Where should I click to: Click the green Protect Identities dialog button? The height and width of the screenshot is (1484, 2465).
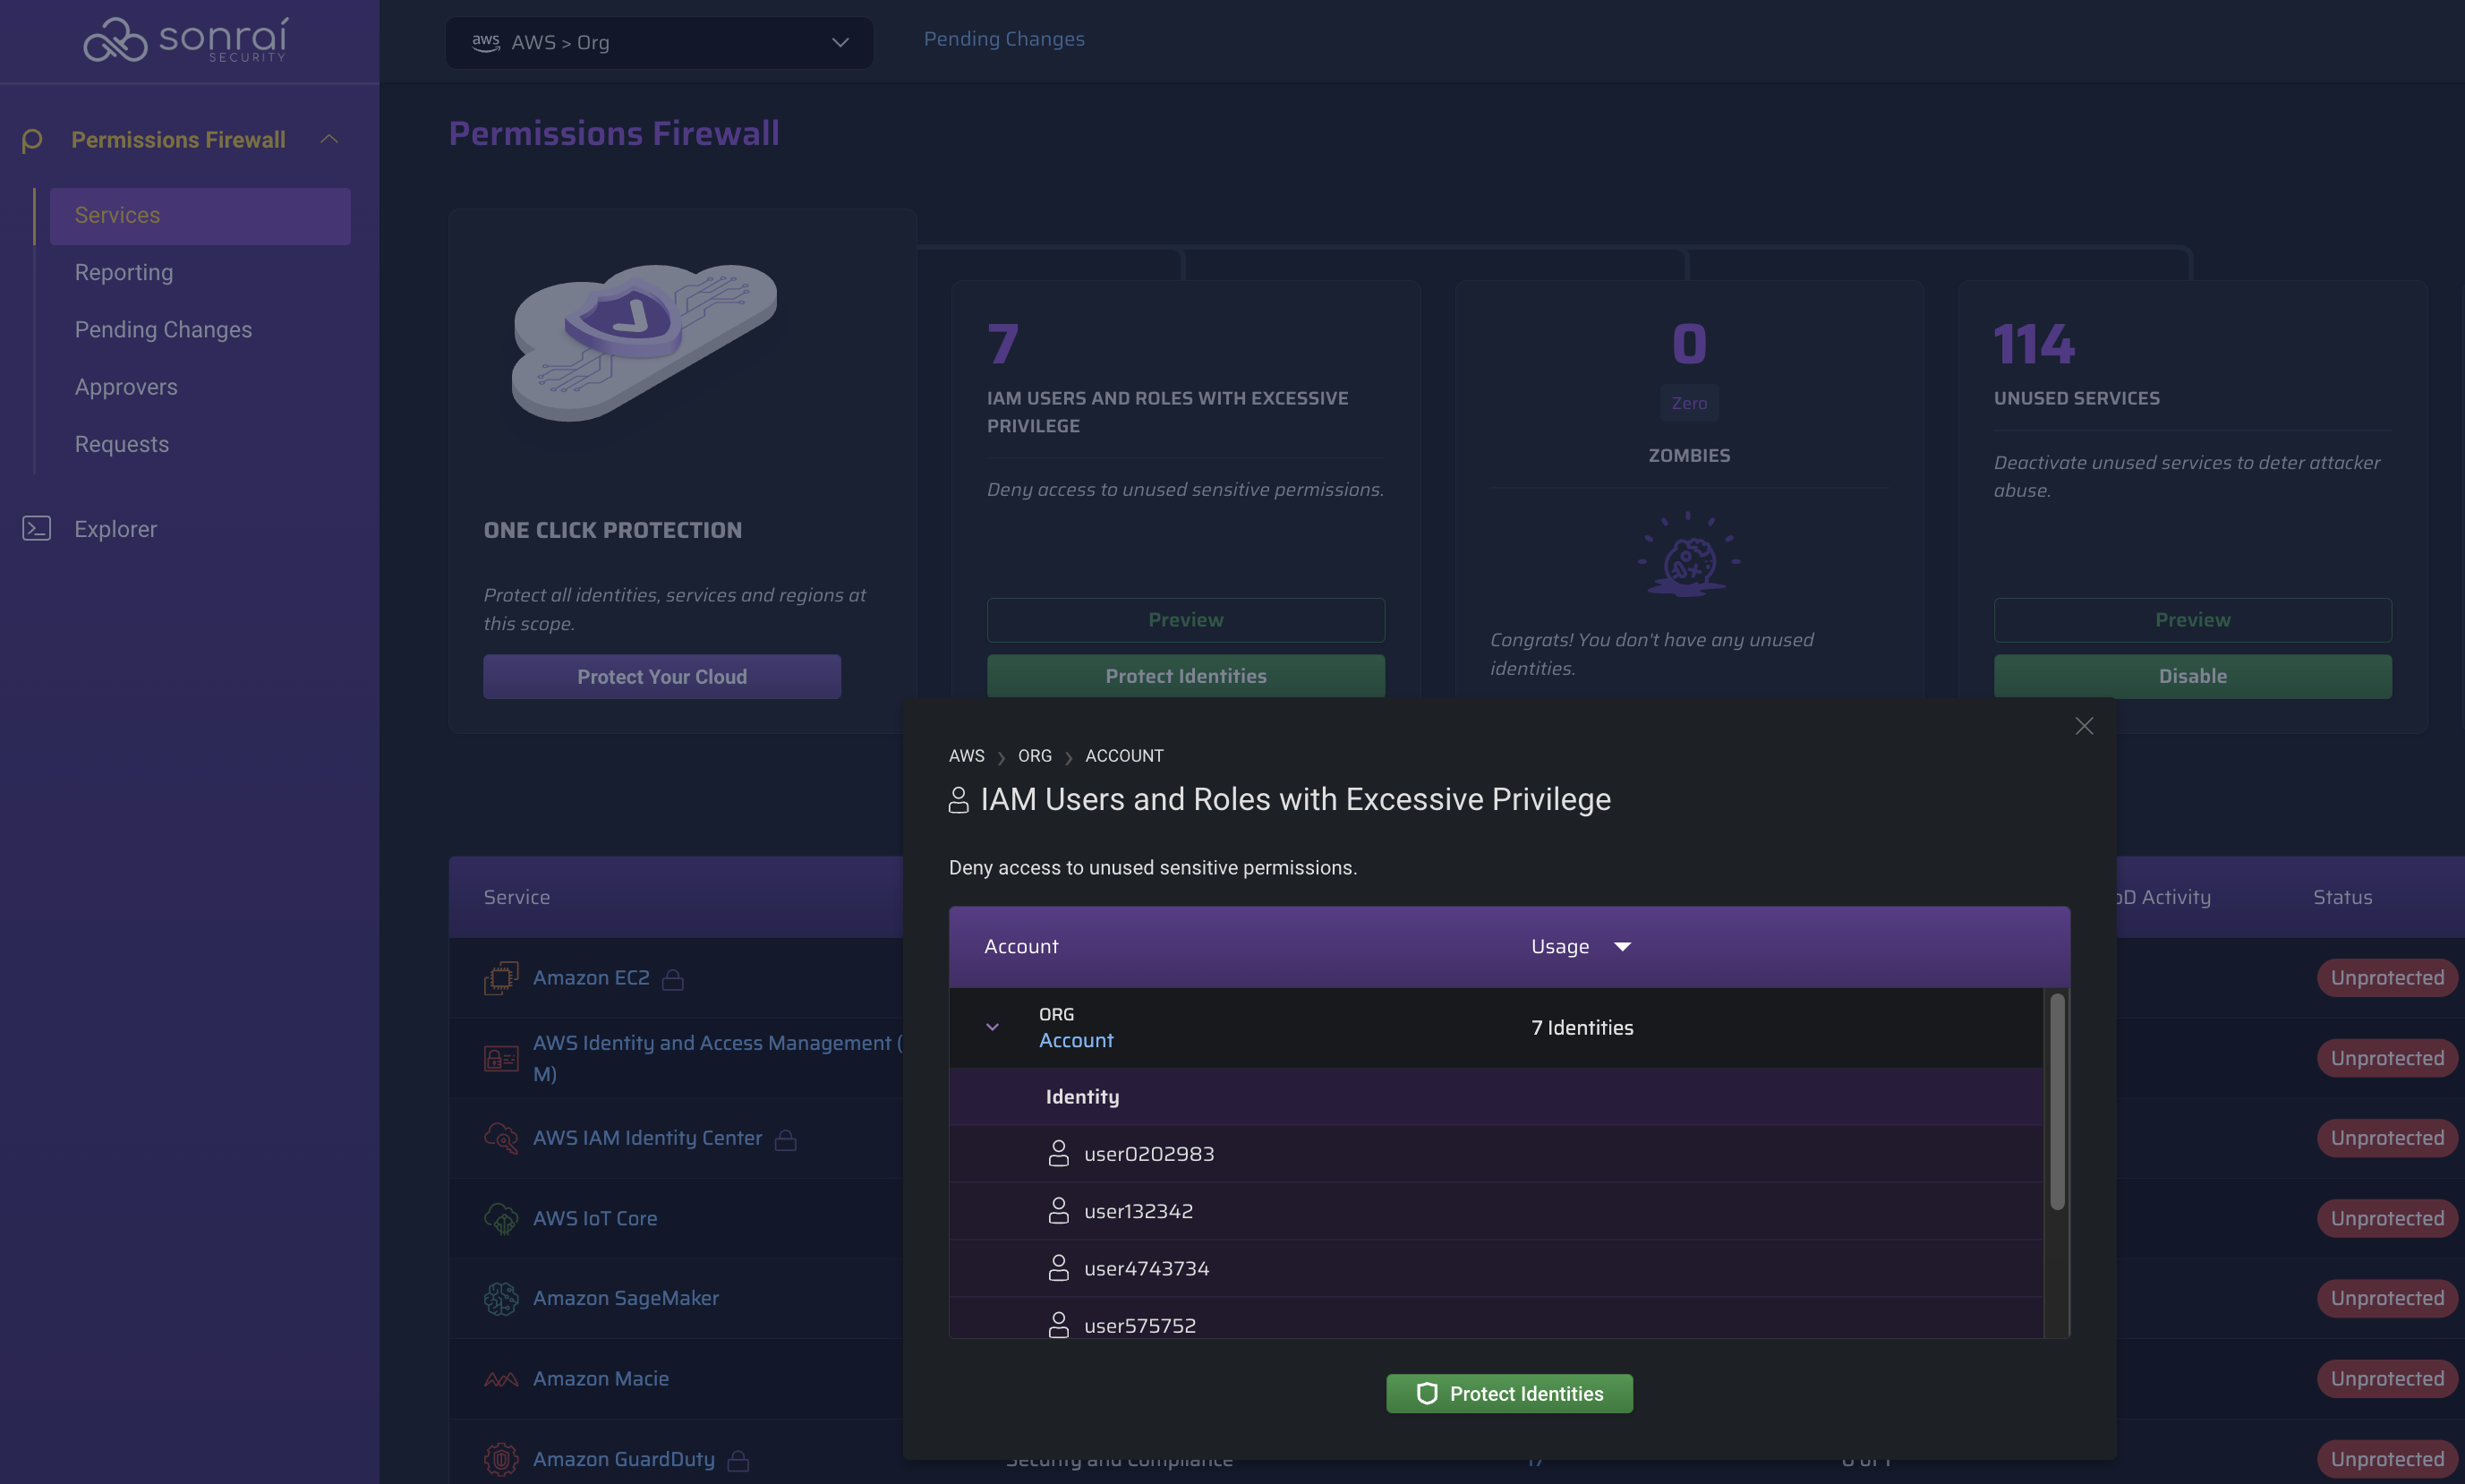1510,1394
